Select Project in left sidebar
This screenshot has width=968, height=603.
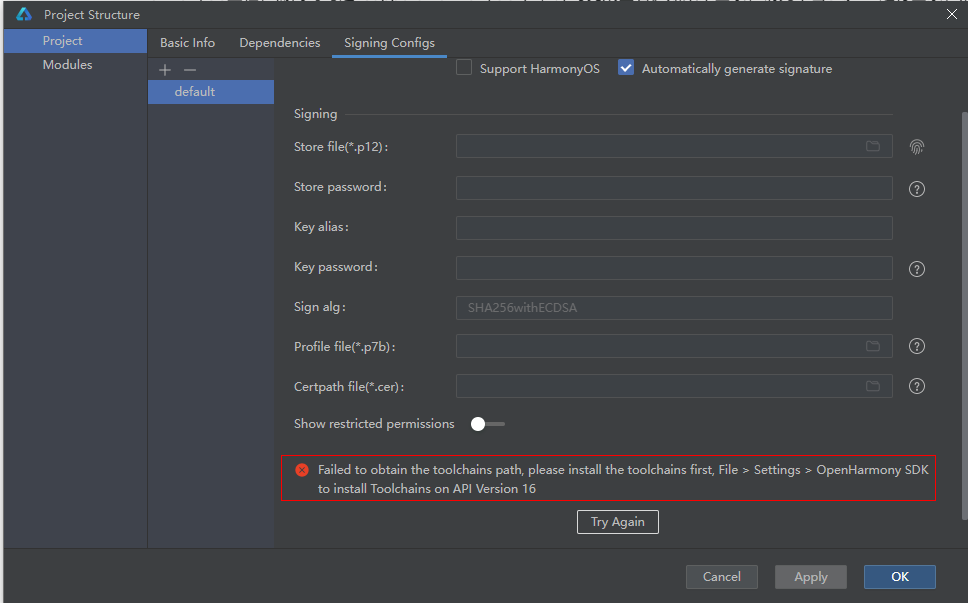[x=75, y=41]
